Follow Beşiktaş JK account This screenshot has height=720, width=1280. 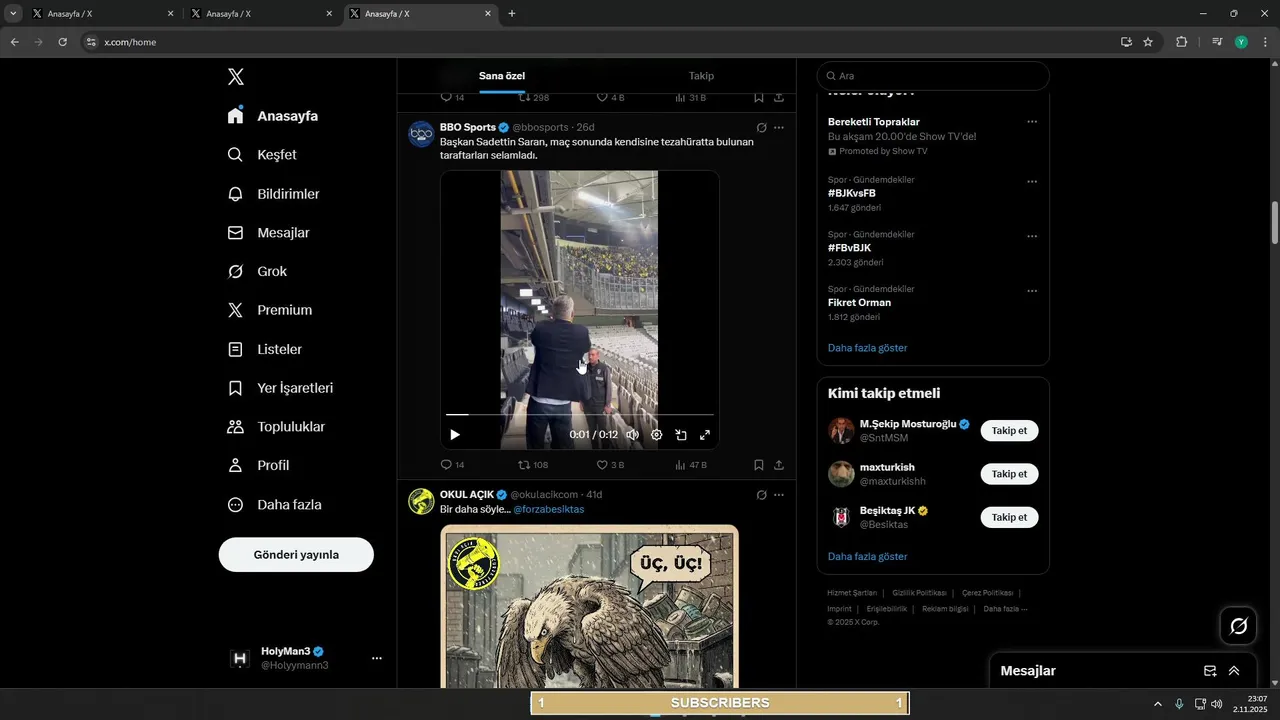pyautogui.click(x=1009, y=517)
